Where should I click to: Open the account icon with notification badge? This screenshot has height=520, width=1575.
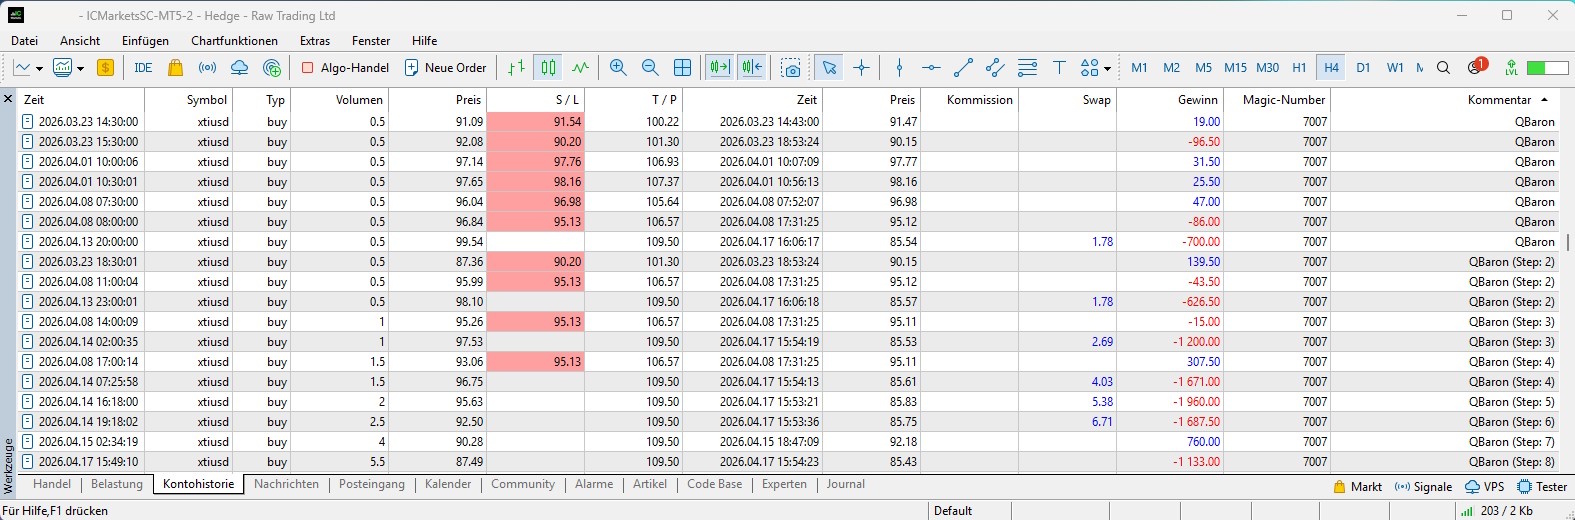coord(1476,67)
